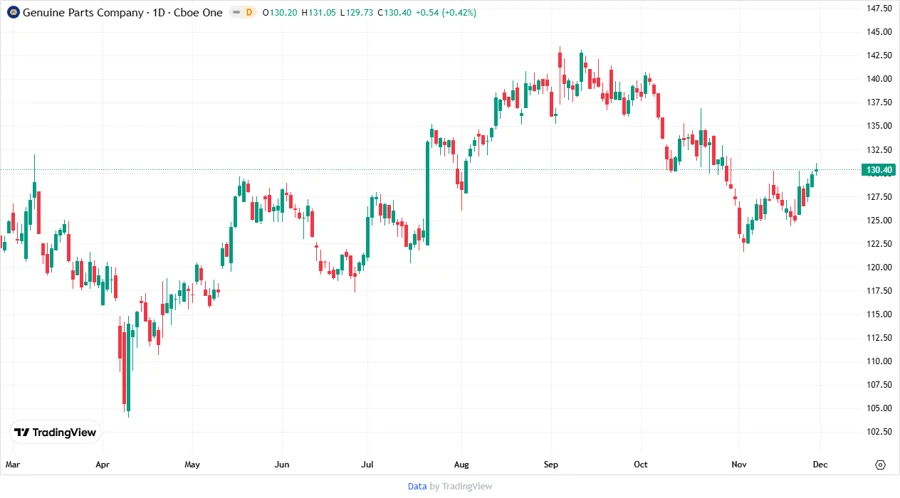
Task: Click the 102.50 price axis label
Action: tap(879, 432)
